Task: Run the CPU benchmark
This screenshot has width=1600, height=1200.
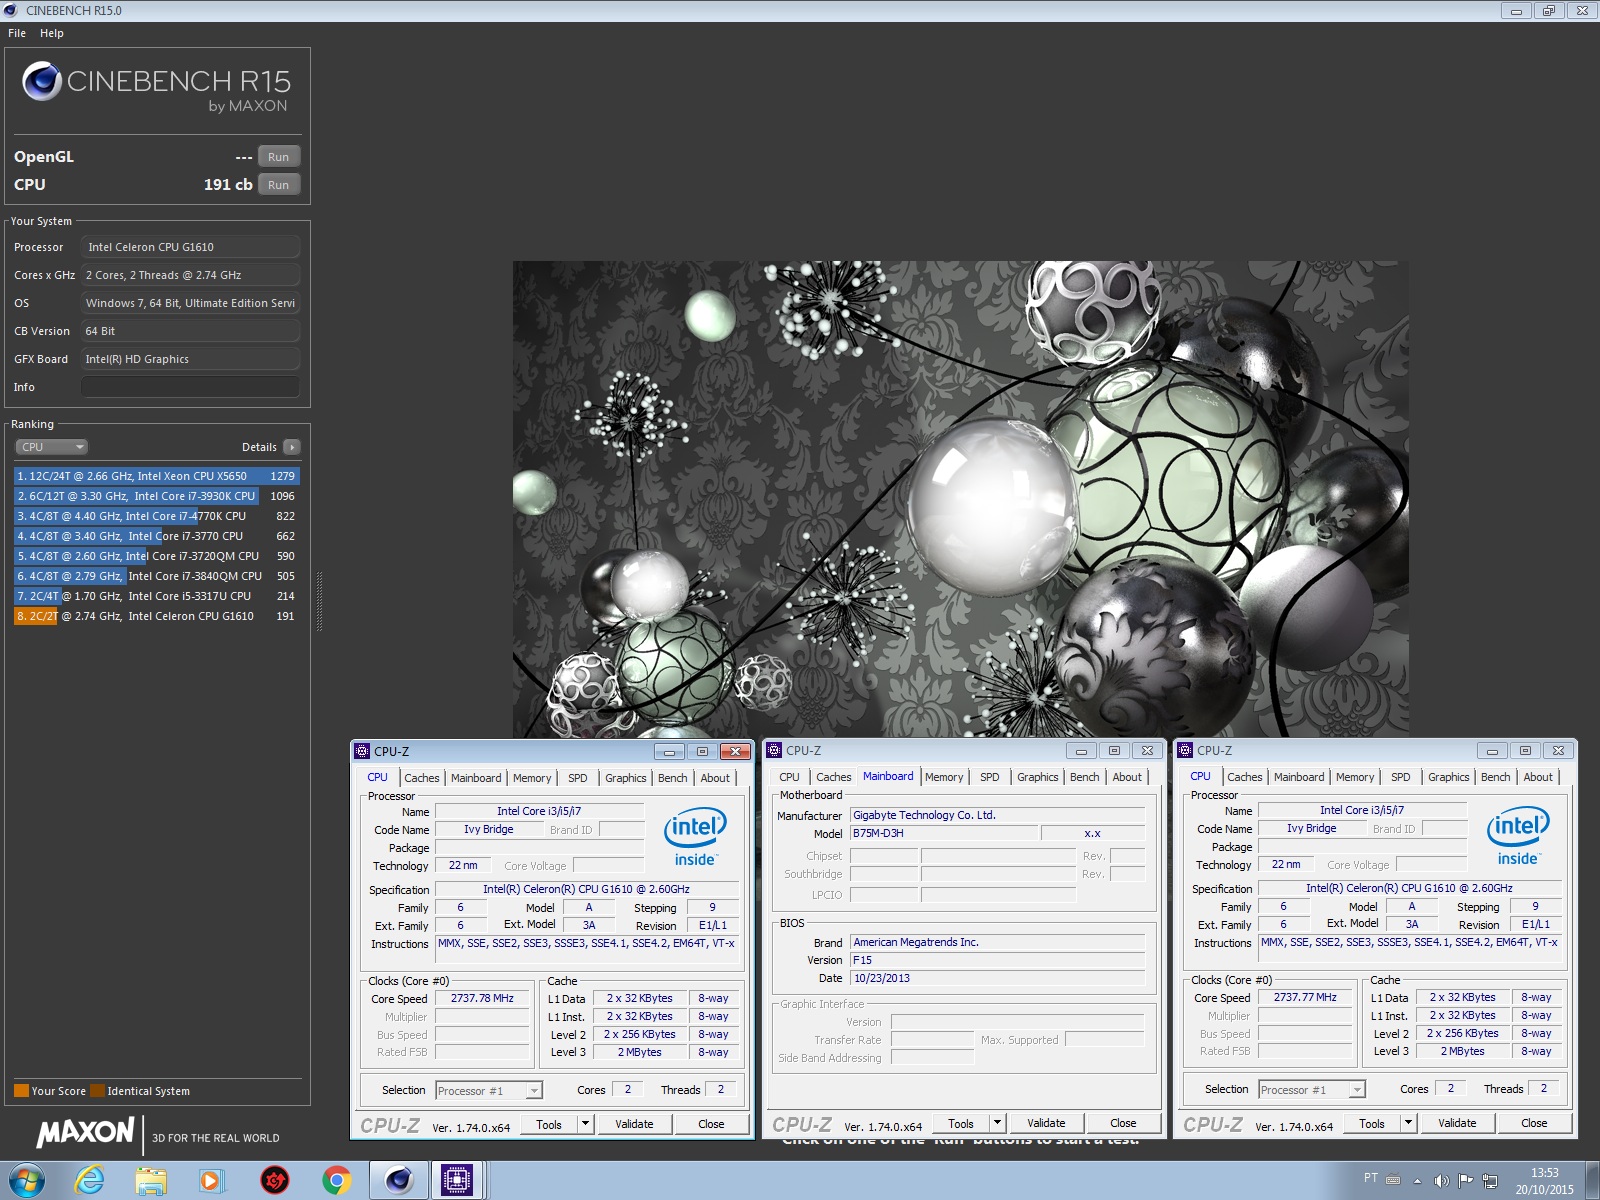Action: tap(279, 185)
